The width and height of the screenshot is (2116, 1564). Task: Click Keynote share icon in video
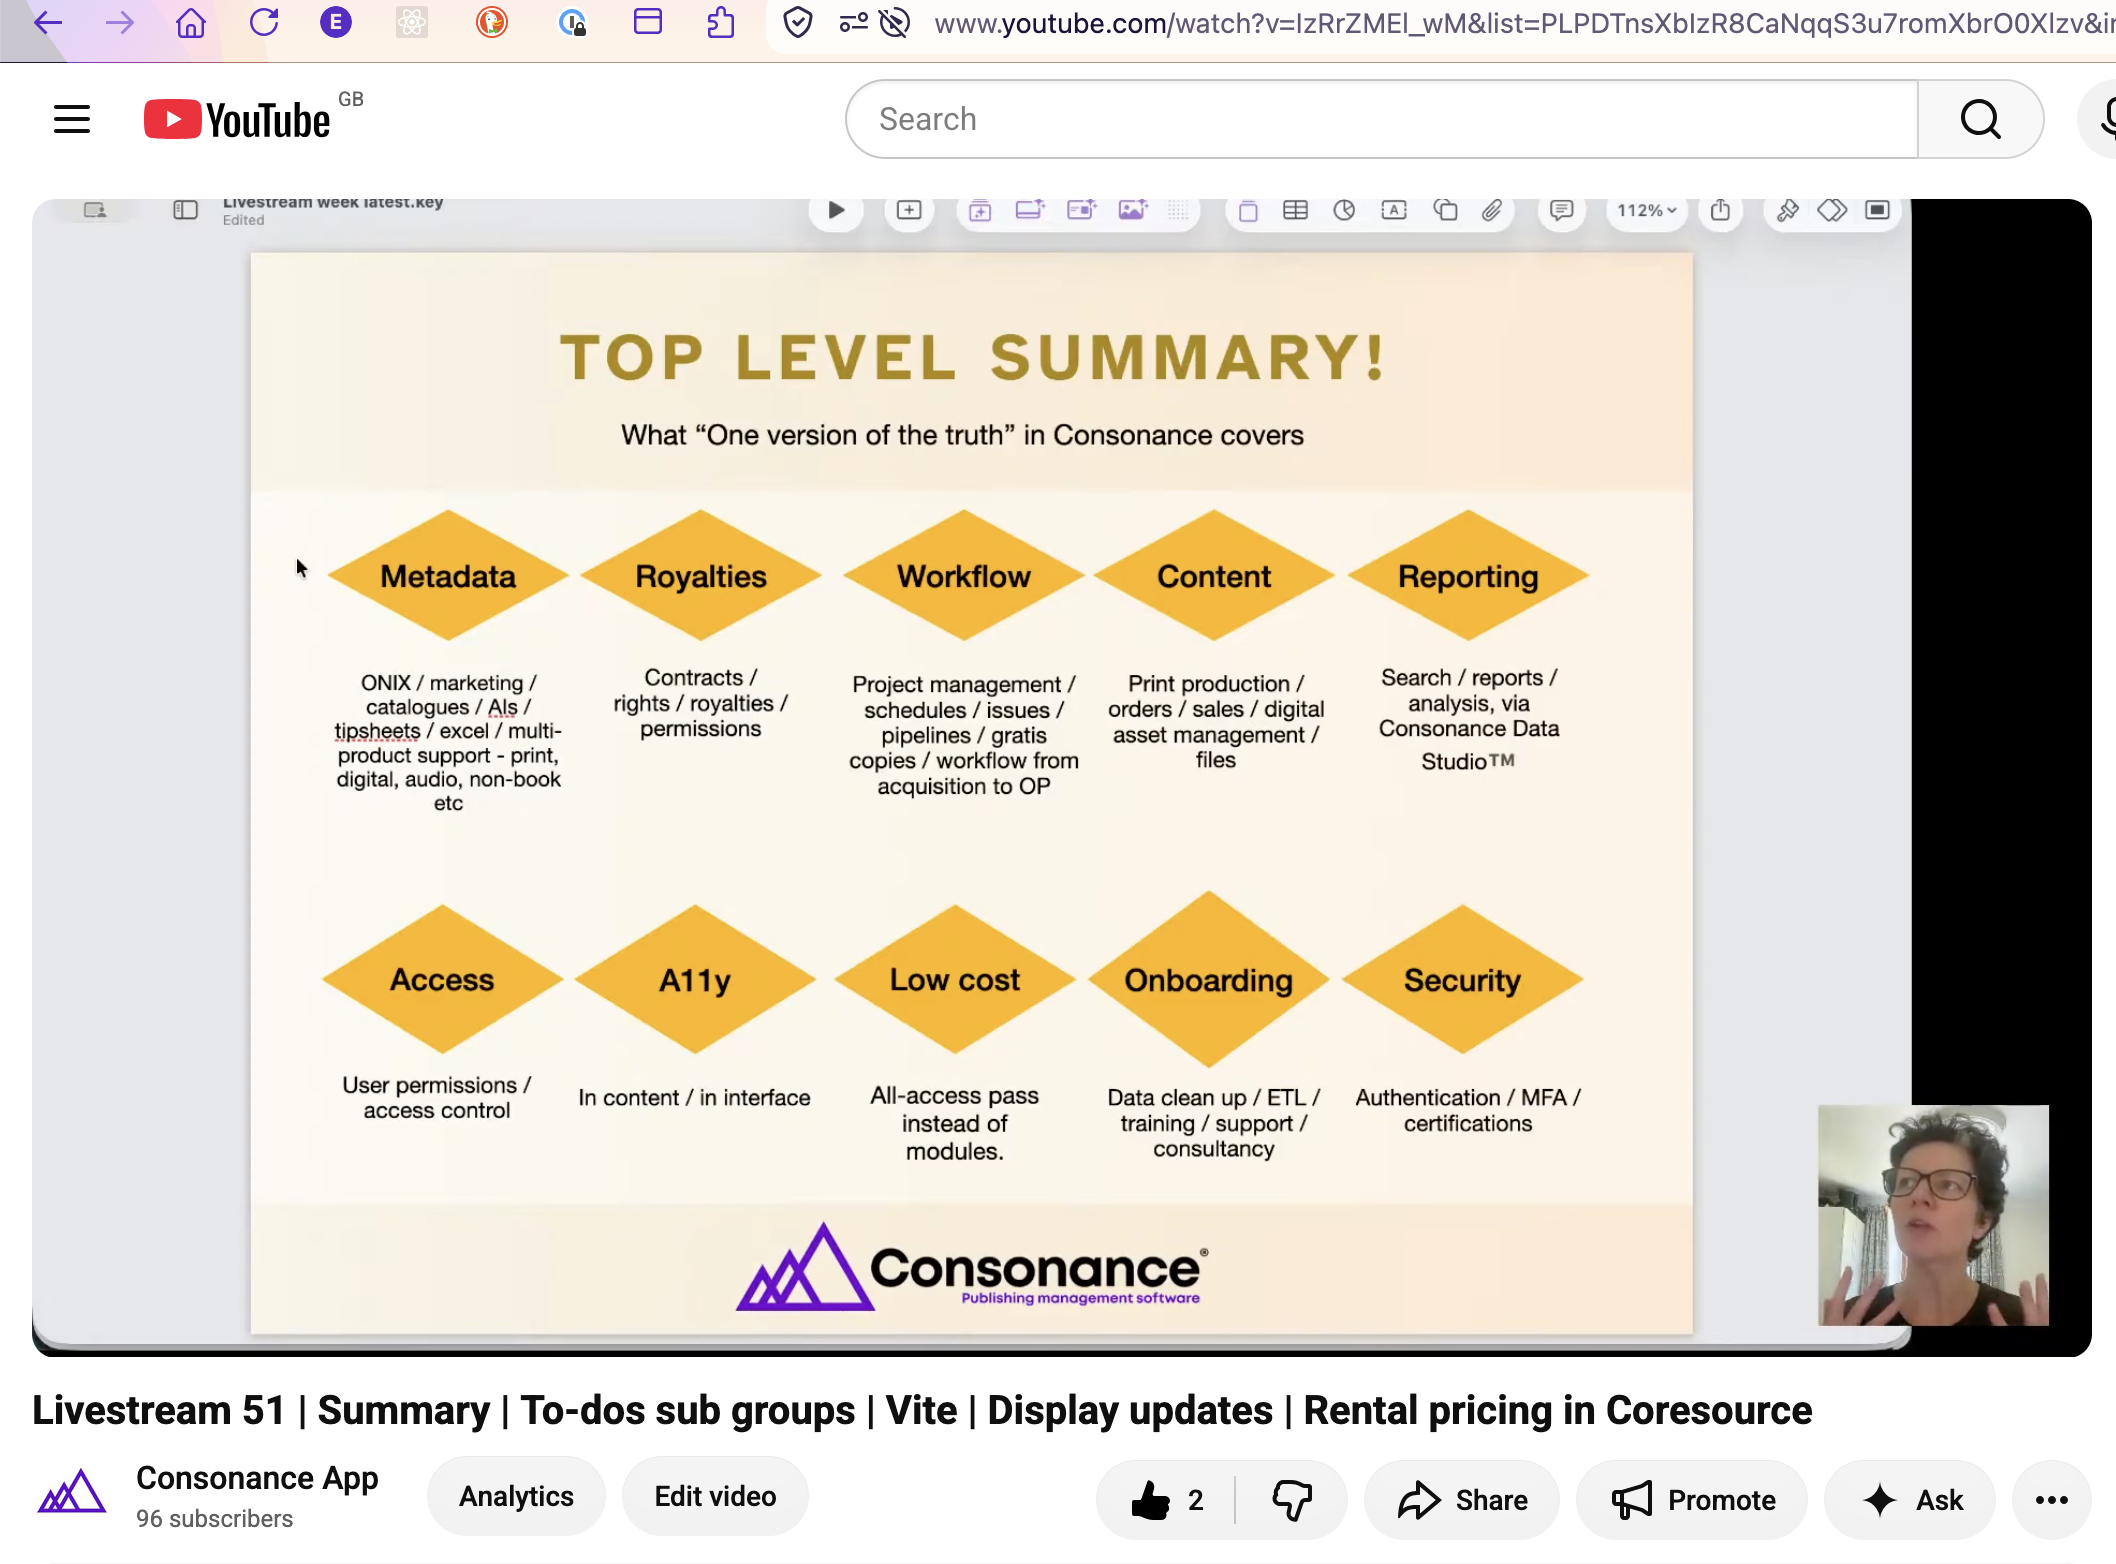pos(1720,210)
